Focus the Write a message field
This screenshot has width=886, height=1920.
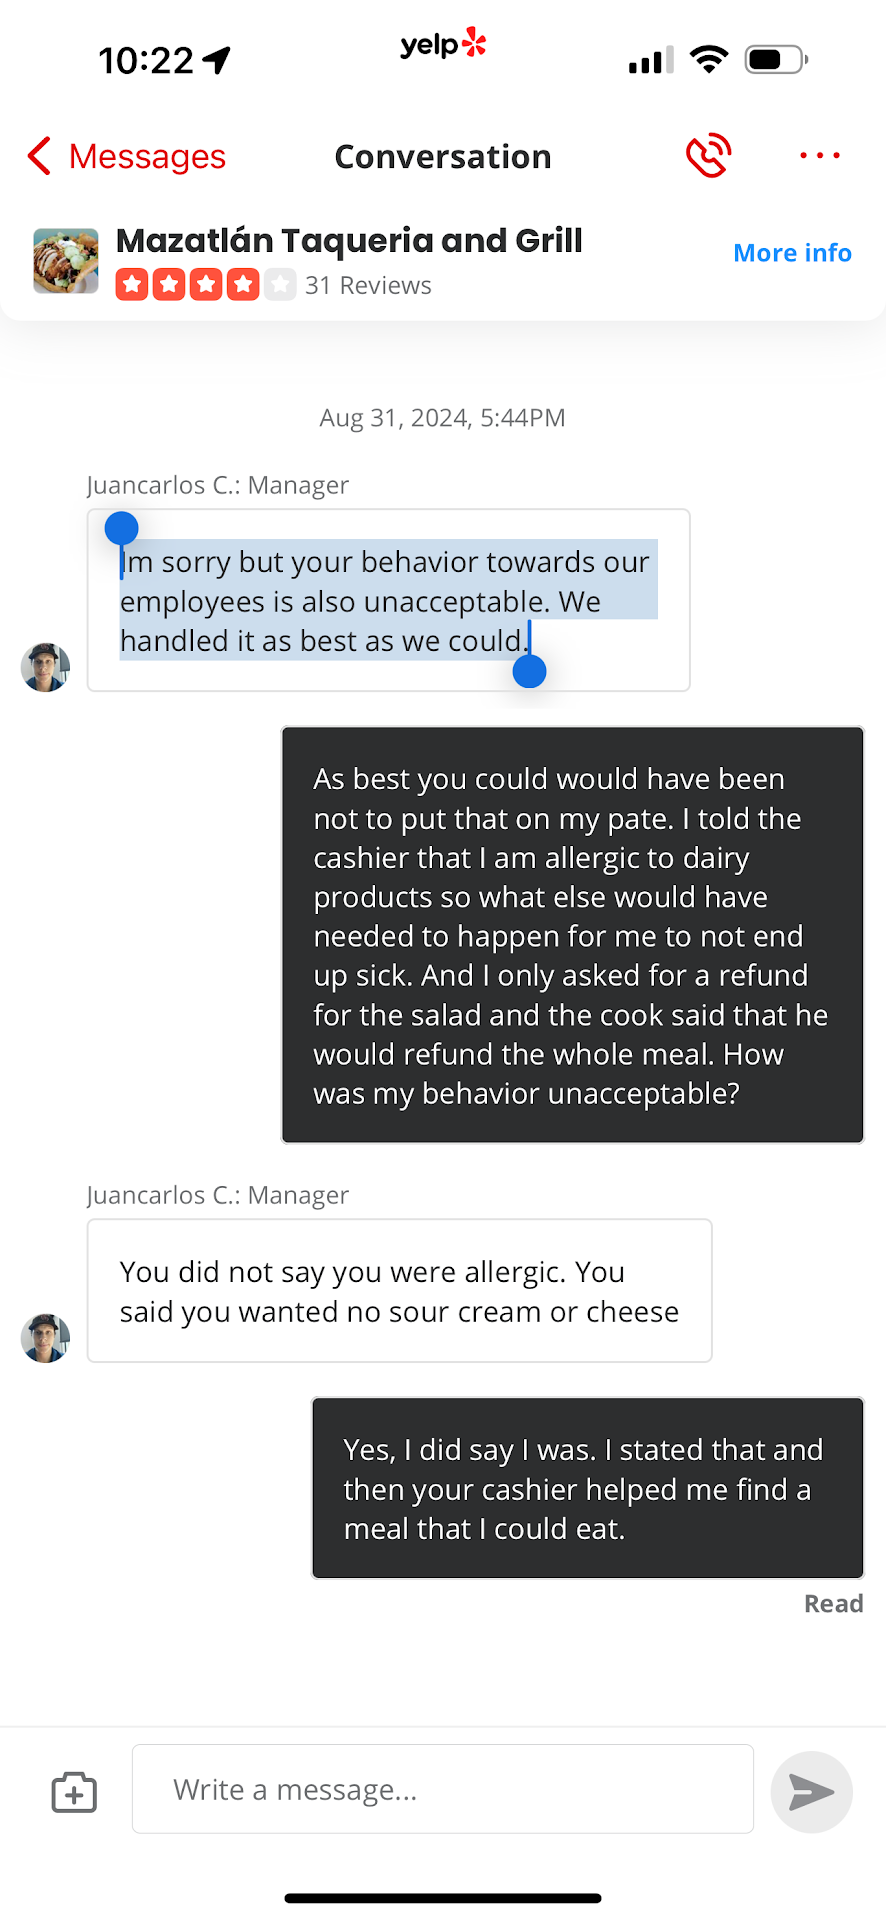pos(442,1789)
